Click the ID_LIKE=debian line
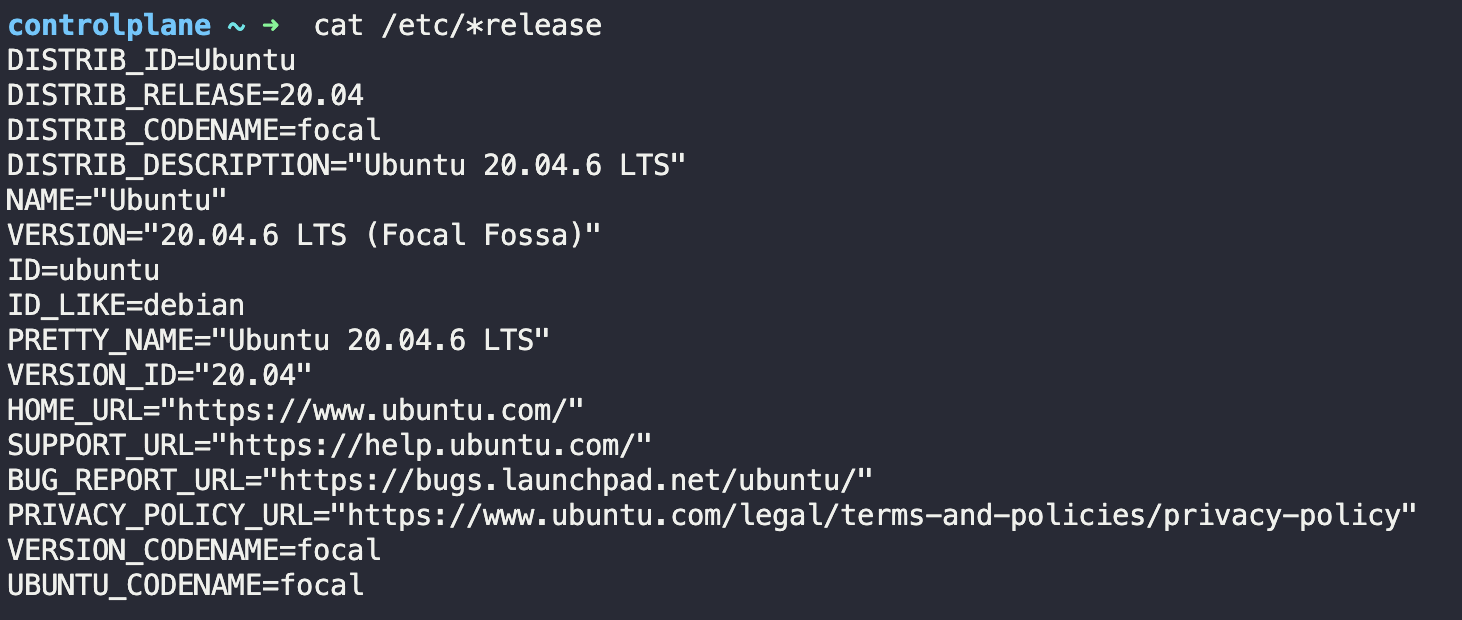The width and height of the screenshot is (1462, 620). click(x=126, y=305)
